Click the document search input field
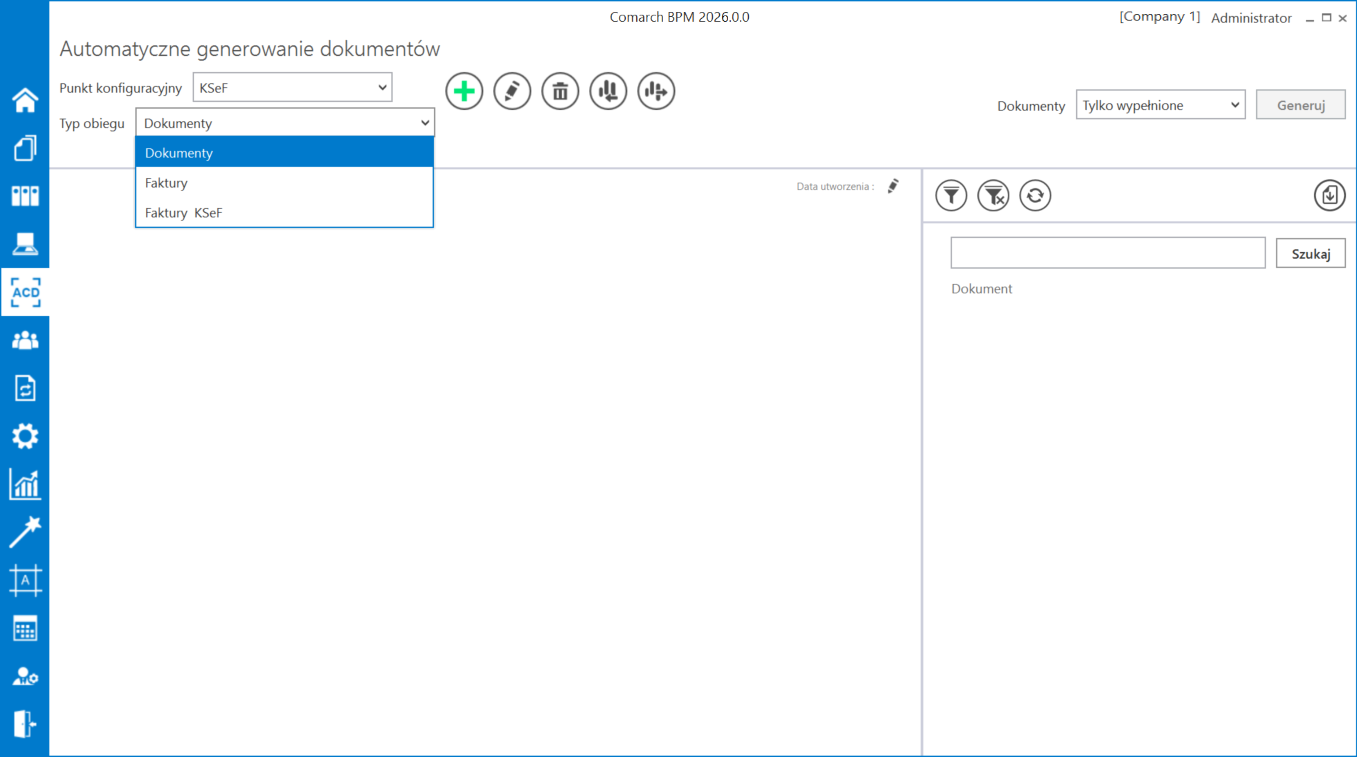1357x757 pixels. 1107,253
